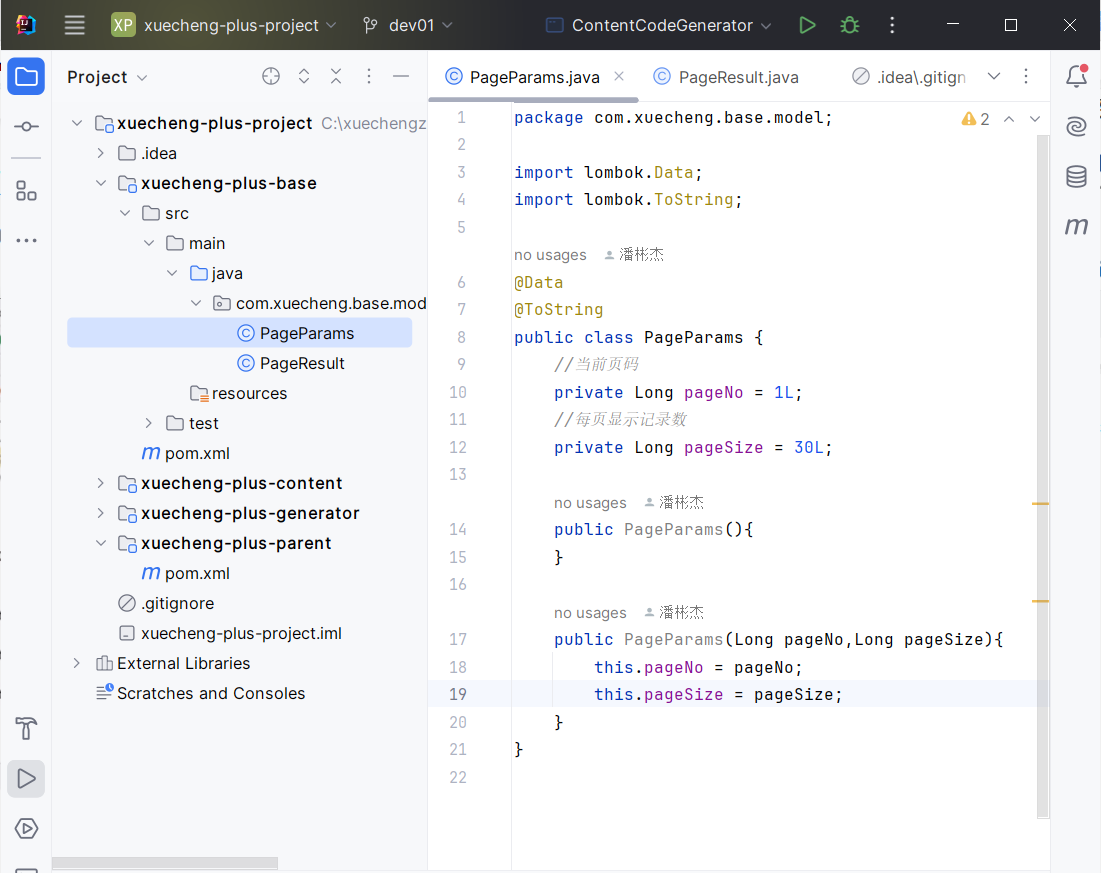This screenshot has height=873, width=1101.
Task: Open the Database tool window
Action: point(1076,176)
